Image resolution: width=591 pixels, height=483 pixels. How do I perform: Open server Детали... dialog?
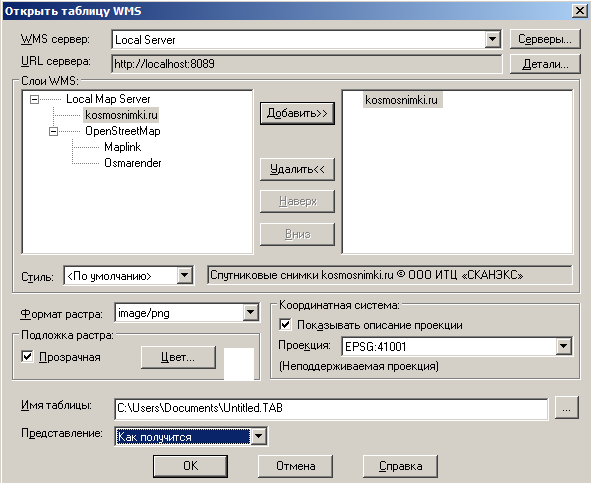(545, 64)
